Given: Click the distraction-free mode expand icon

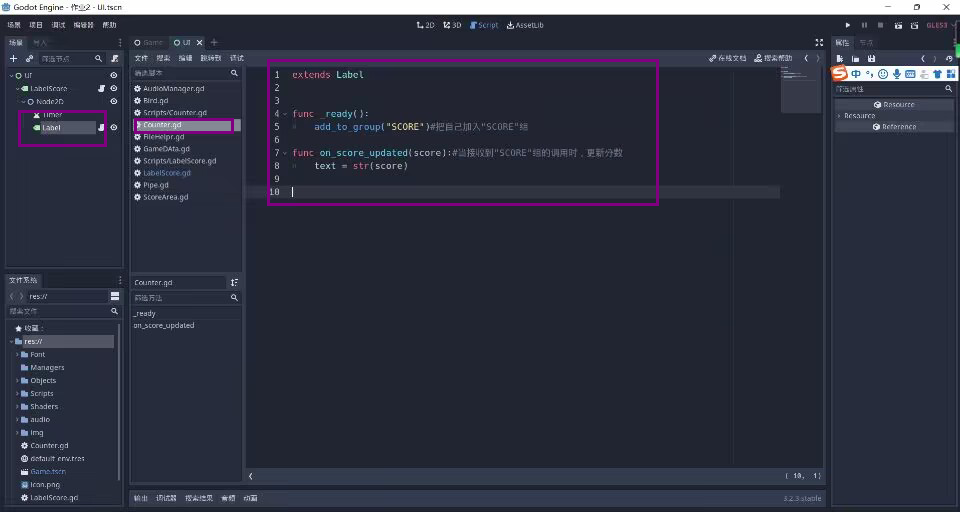Looking at the screenshot, I should (x=819, y=42).
